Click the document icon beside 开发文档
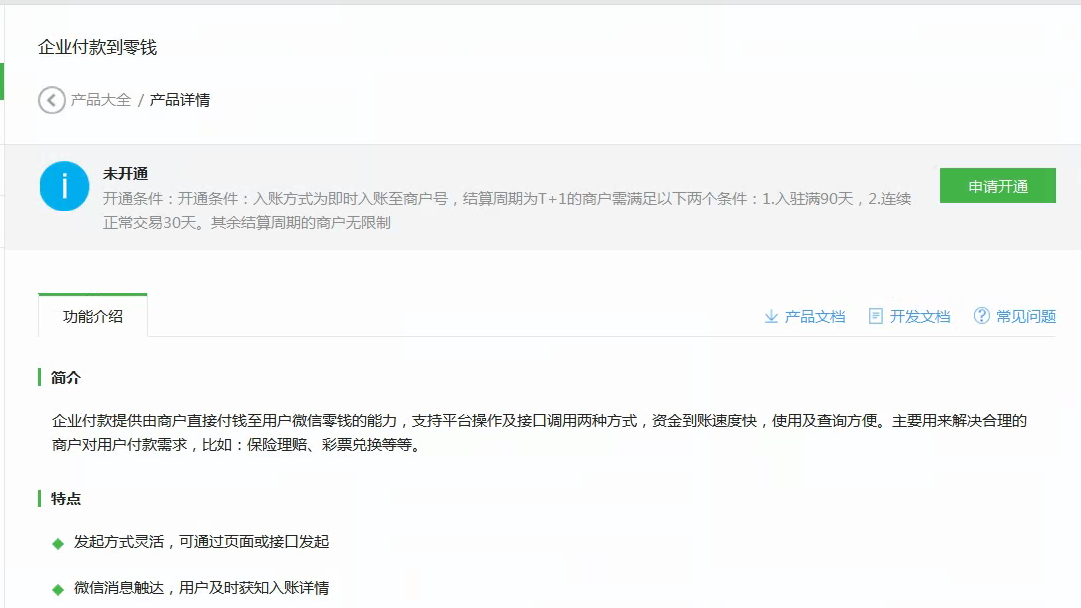This screenshot has width=1081, height=608. tap(874, 315)
